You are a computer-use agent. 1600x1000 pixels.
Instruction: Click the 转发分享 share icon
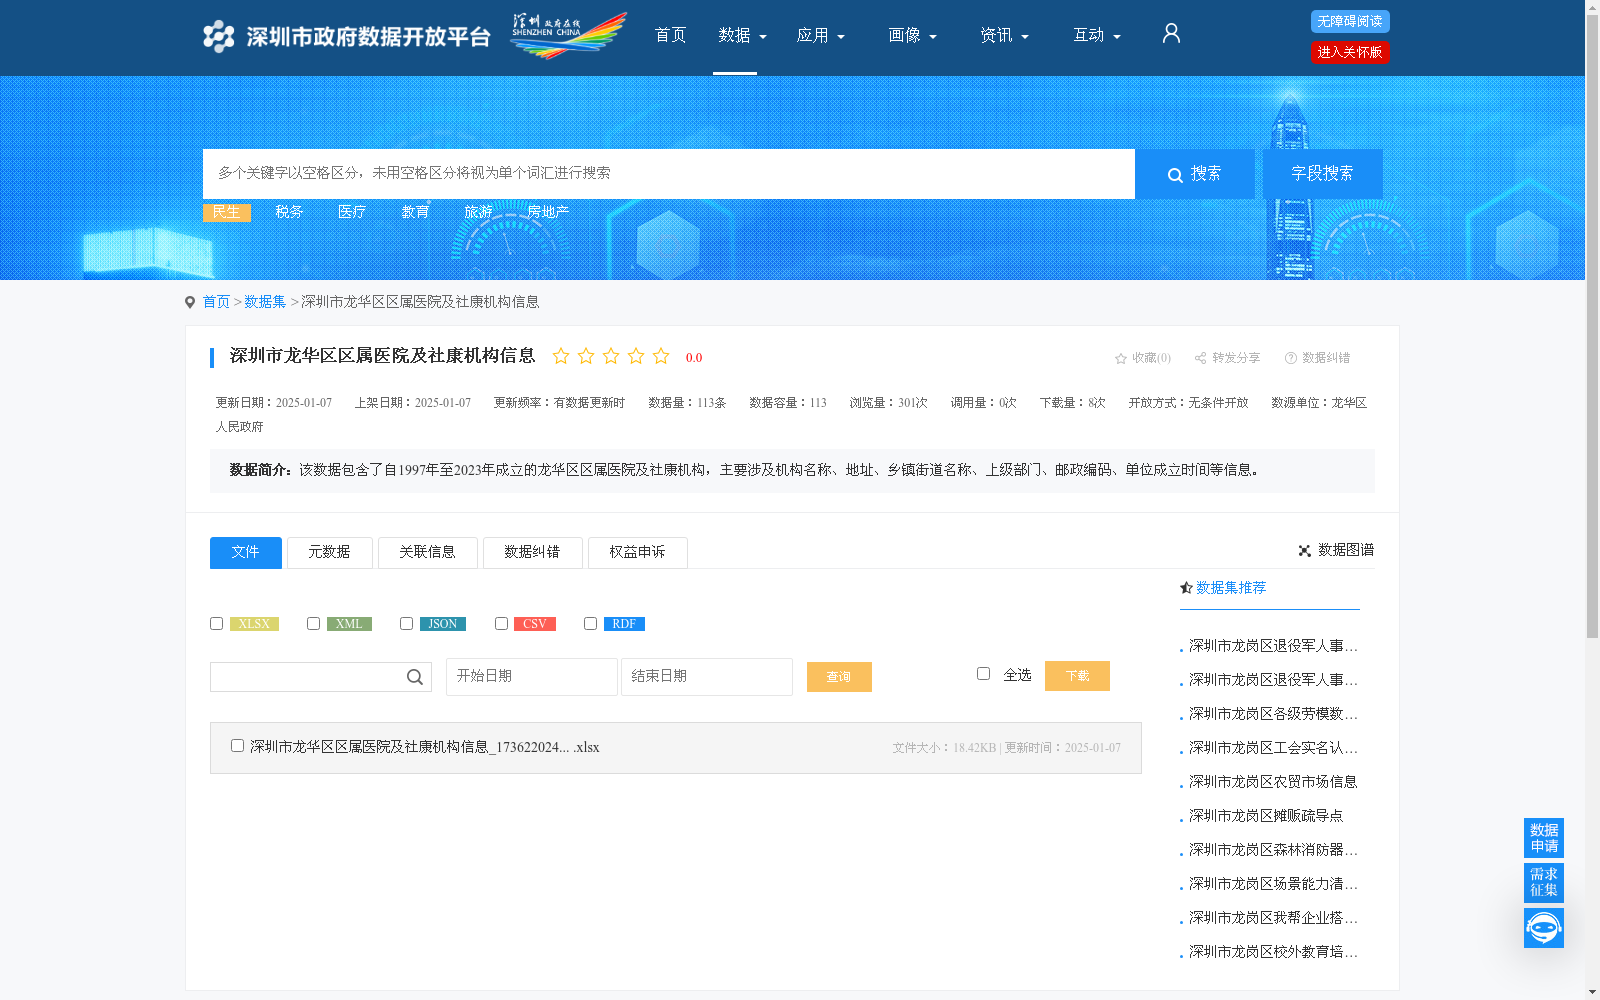pyautogui.click(x=1199, y=357)
